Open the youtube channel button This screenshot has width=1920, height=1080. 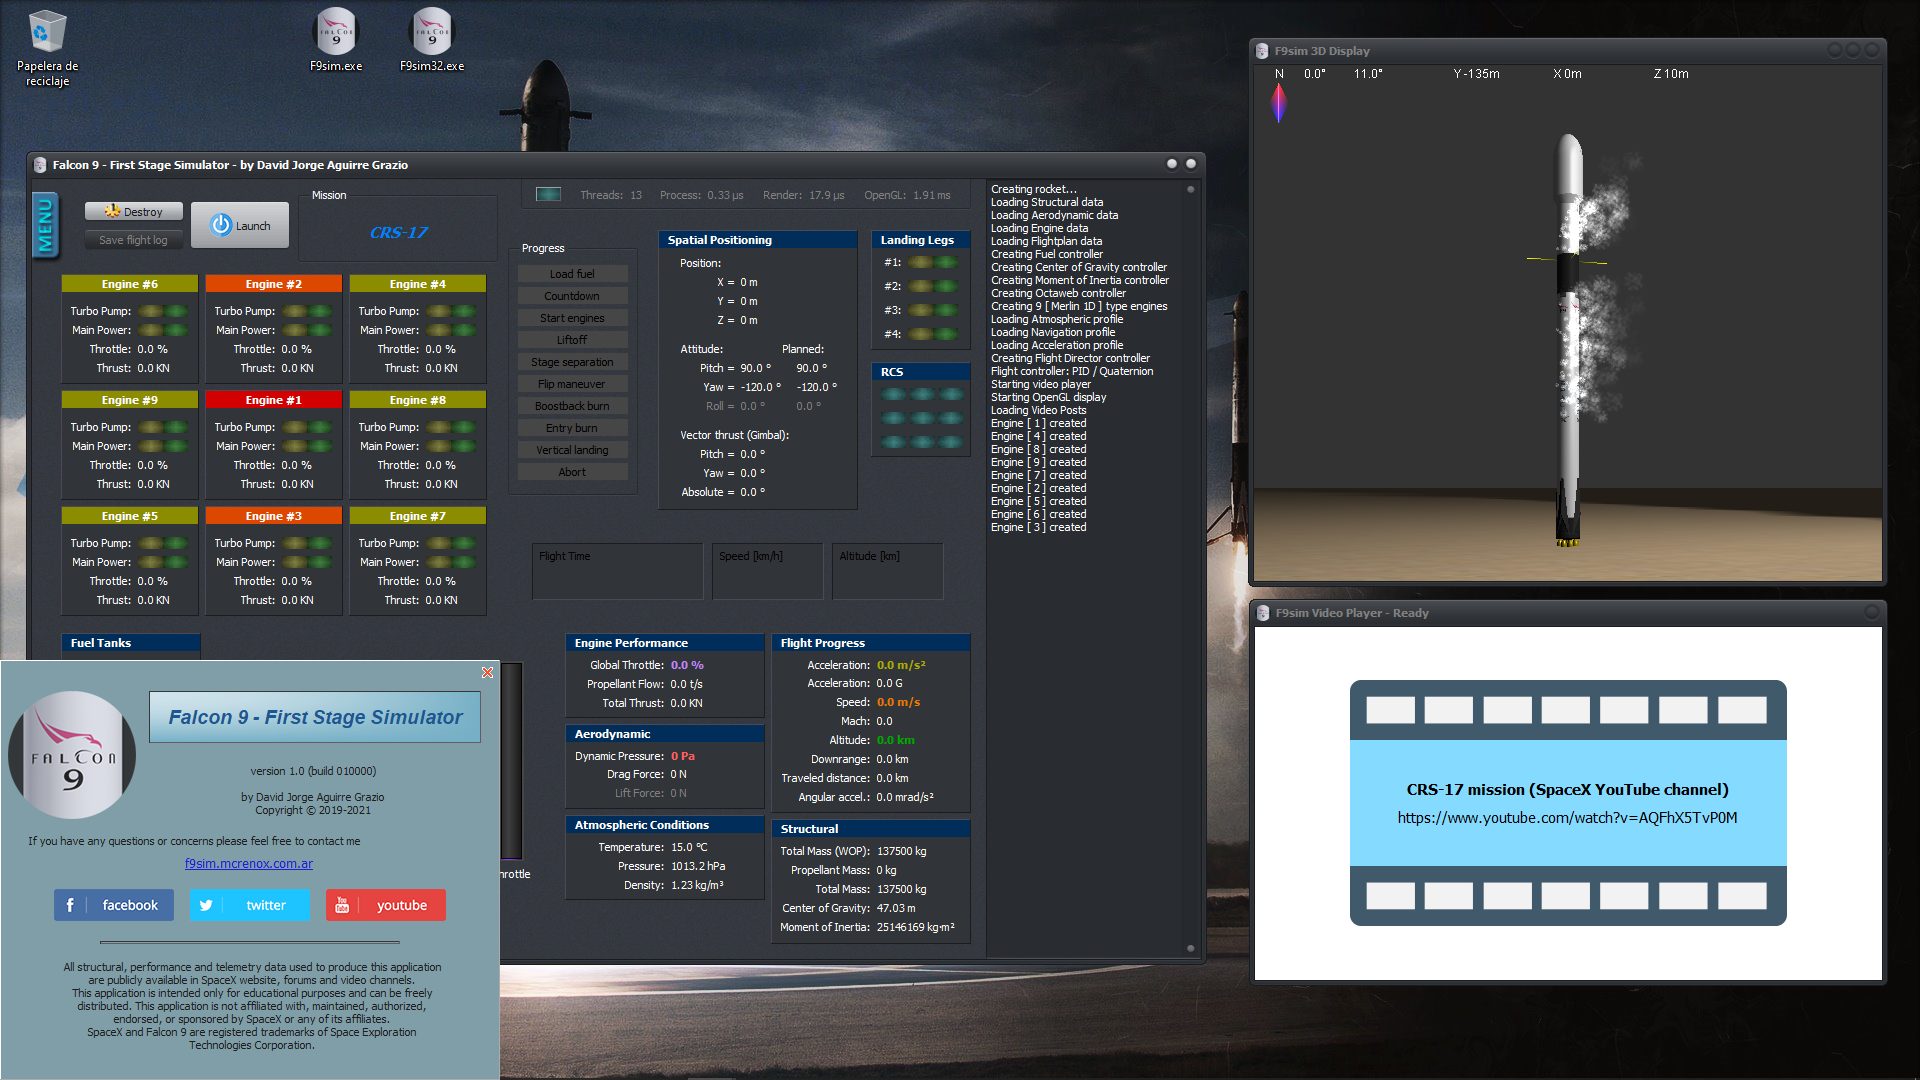click(x=386, y=905)
